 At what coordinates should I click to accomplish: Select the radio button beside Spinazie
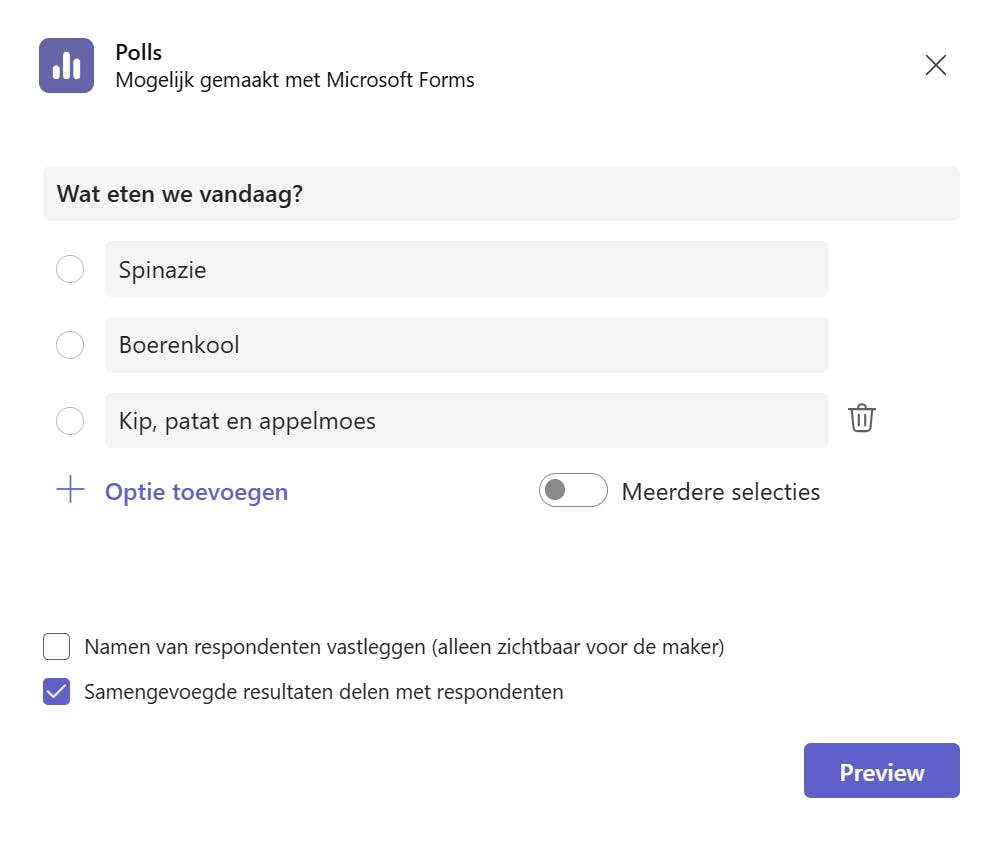pyautogui.click(x=70, y=269)
